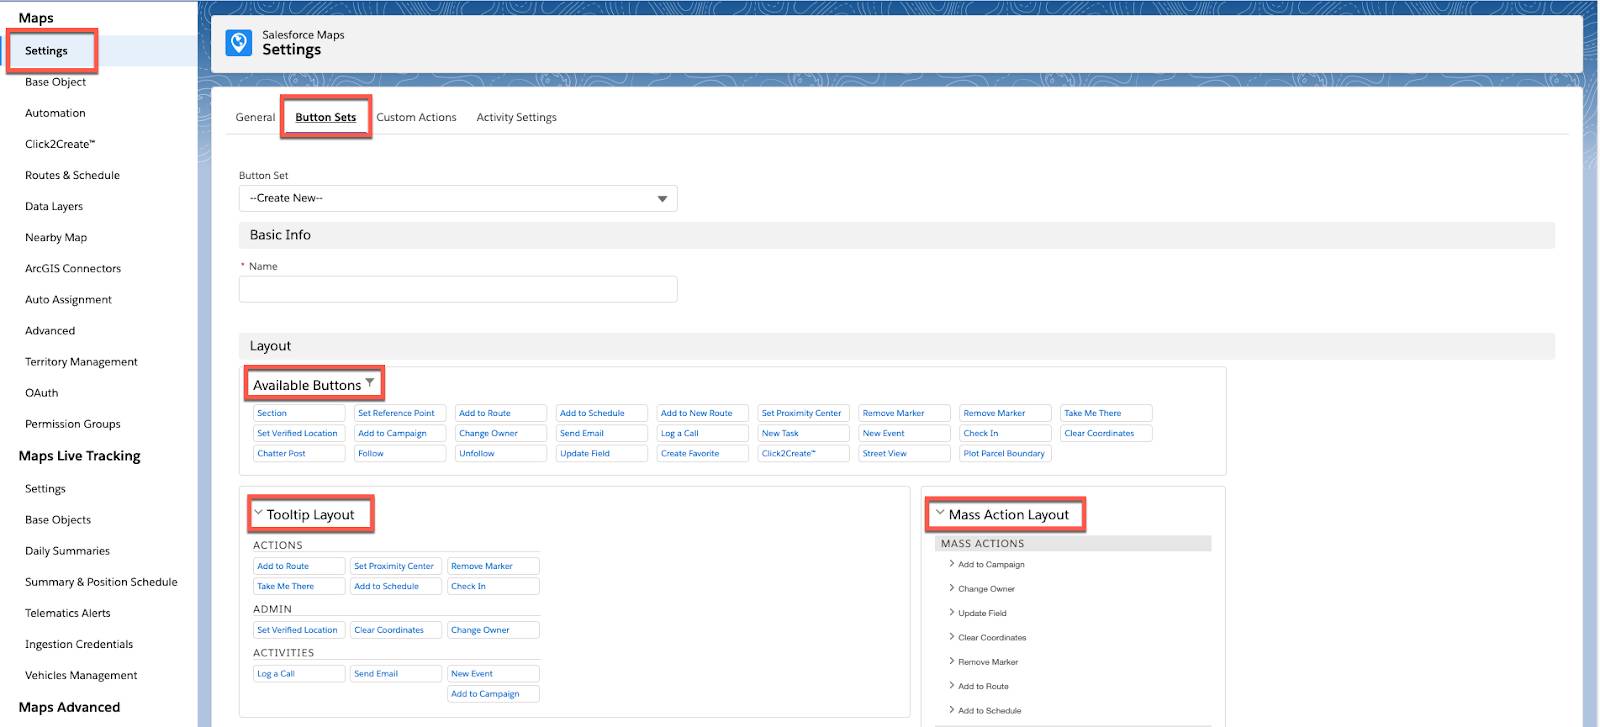The width and height of the screenshot is (1600, 727).
Task: Click Set Verified Location under Tooltip Admin
Action: [x=299, y=630]
